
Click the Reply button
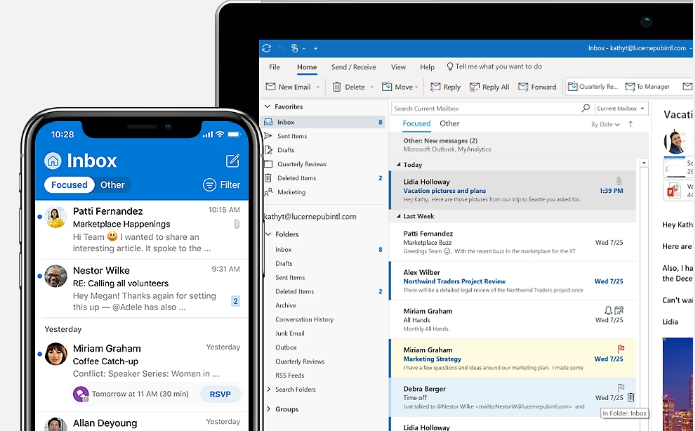pyautogui.click(x=445, y=87)
